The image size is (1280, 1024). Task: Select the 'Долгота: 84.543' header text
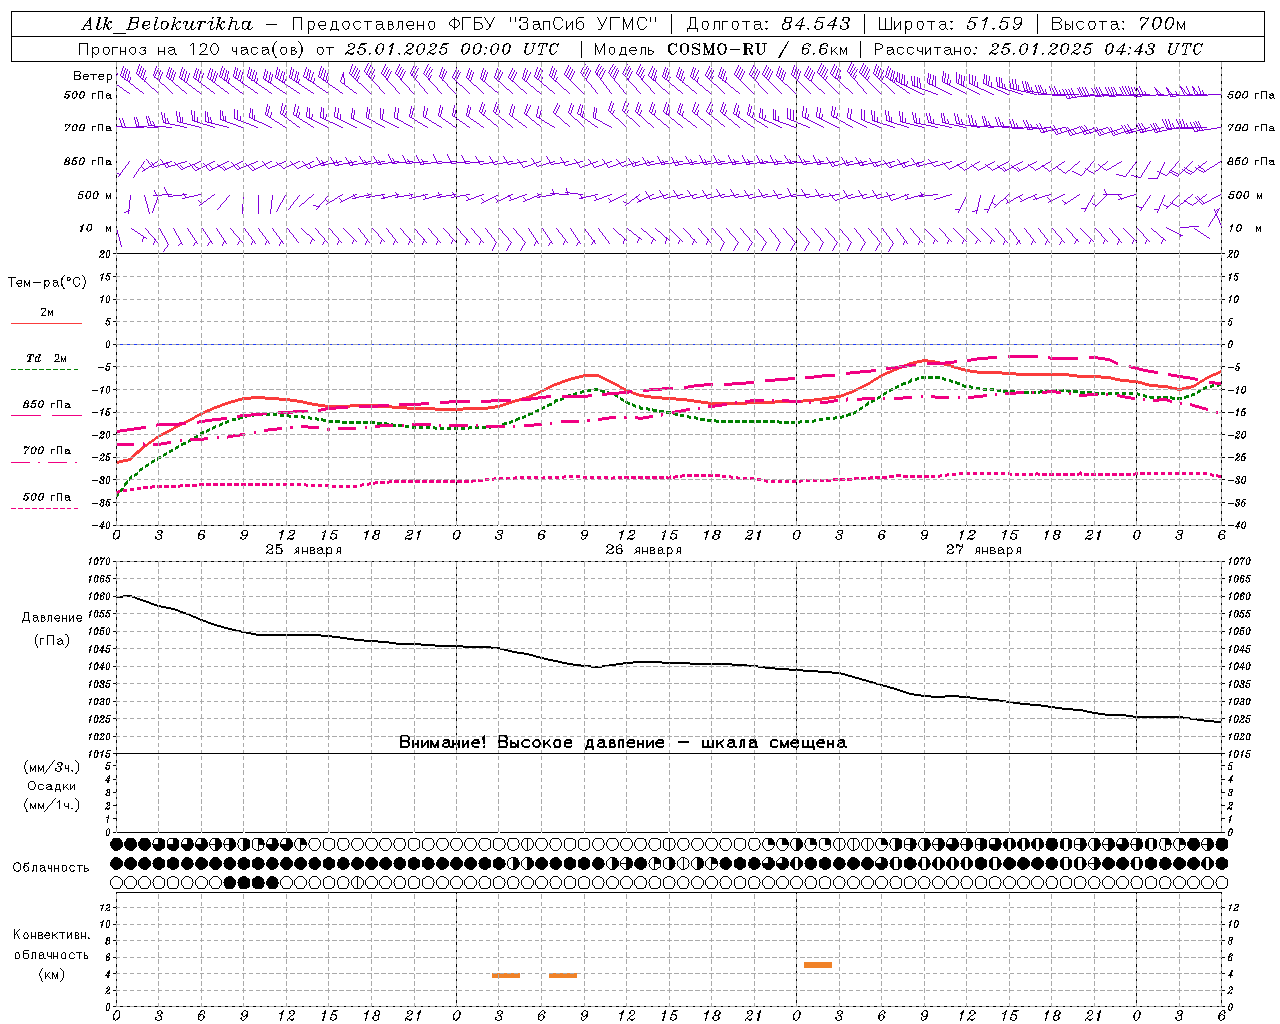(x=768, y=24)
